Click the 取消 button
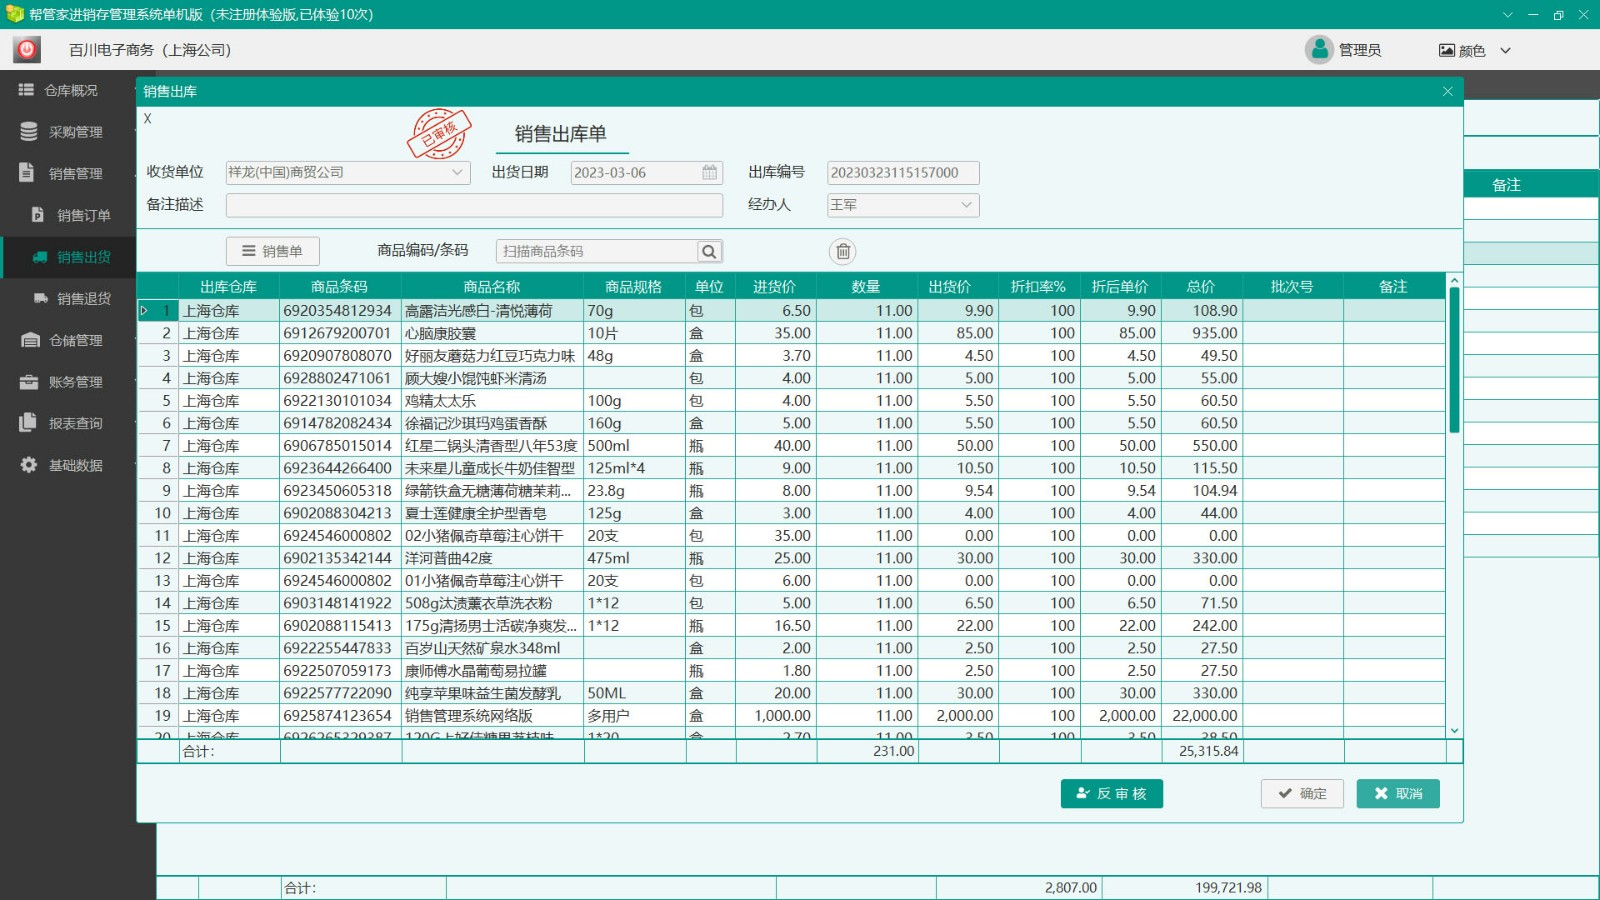1600x900 pixels. 1397,794
